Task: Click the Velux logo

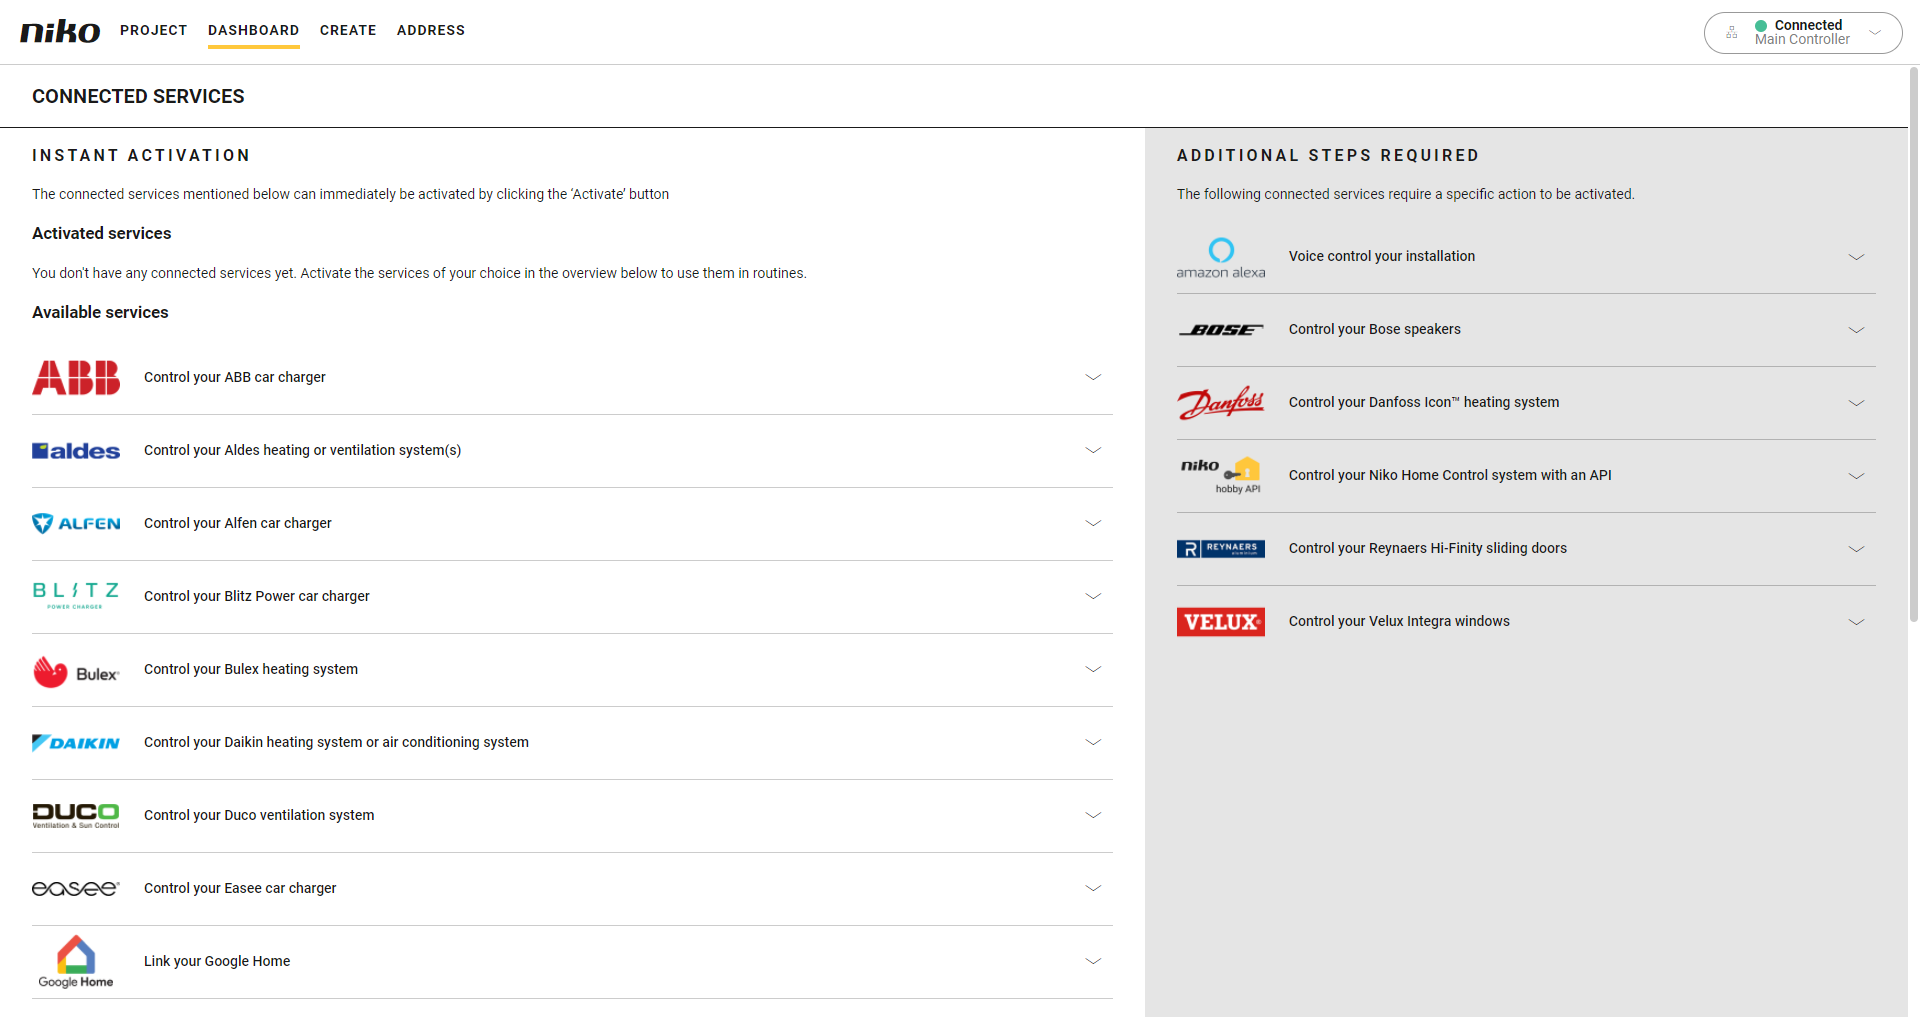Action: (1220, 622)
